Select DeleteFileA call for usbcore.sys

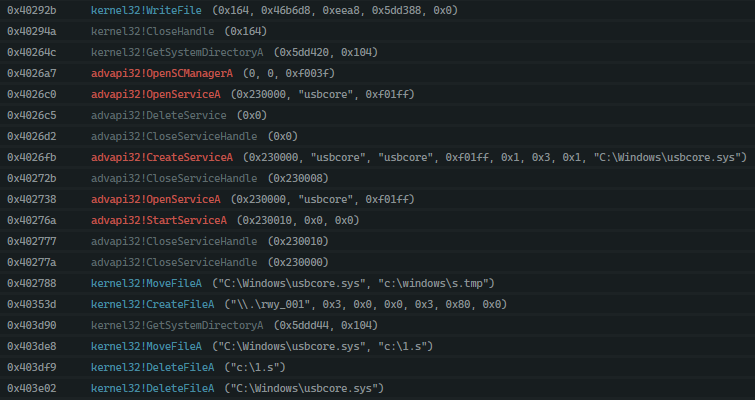[x=153, y=388]
